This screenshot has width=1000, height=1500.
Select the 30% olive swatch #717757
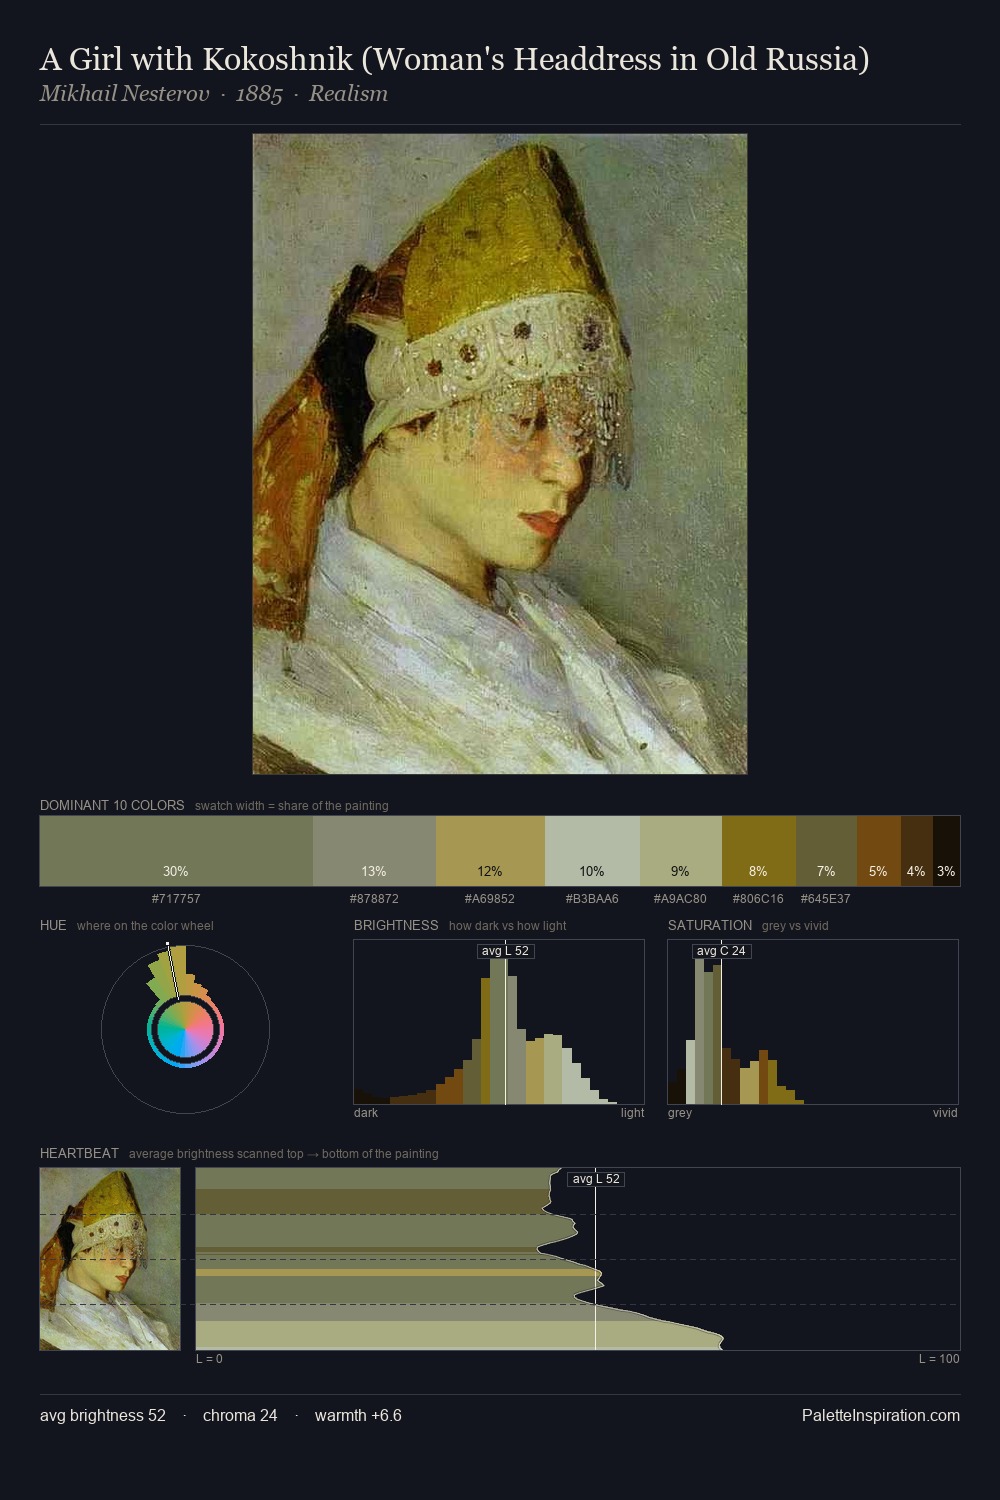(176, 851)
